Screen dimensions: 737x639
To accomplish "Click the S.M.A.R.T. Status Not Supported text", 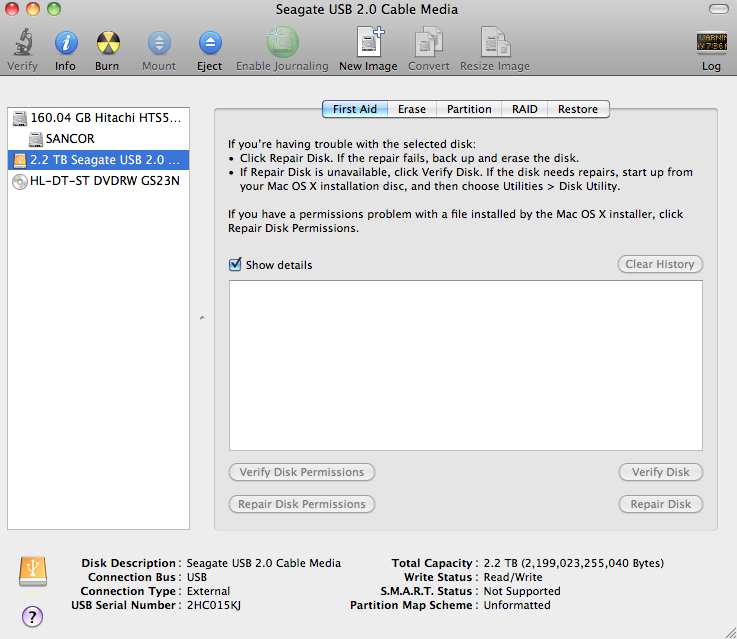I will 522,591.
